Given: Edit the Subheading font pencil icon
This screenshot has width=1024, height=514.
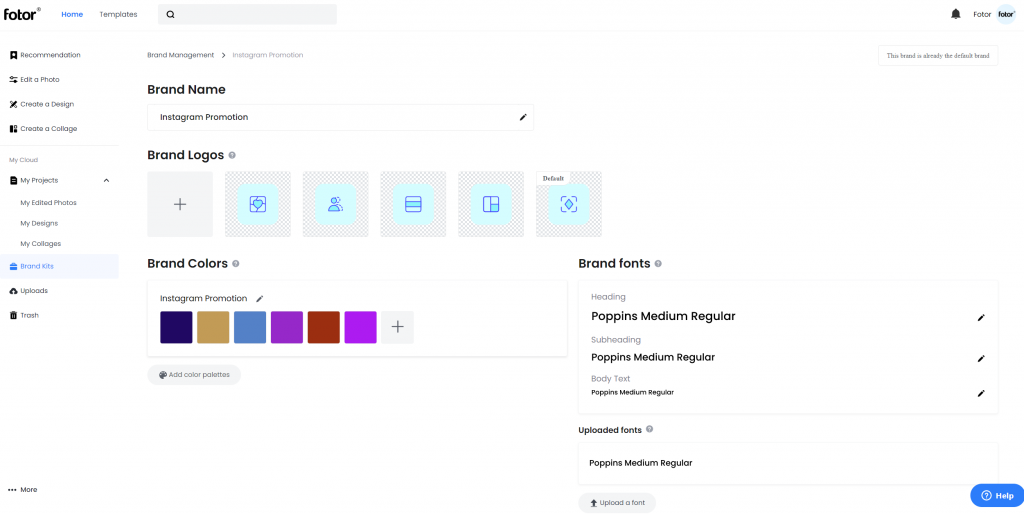Looking at the screenshot, I should click(980, 359).
